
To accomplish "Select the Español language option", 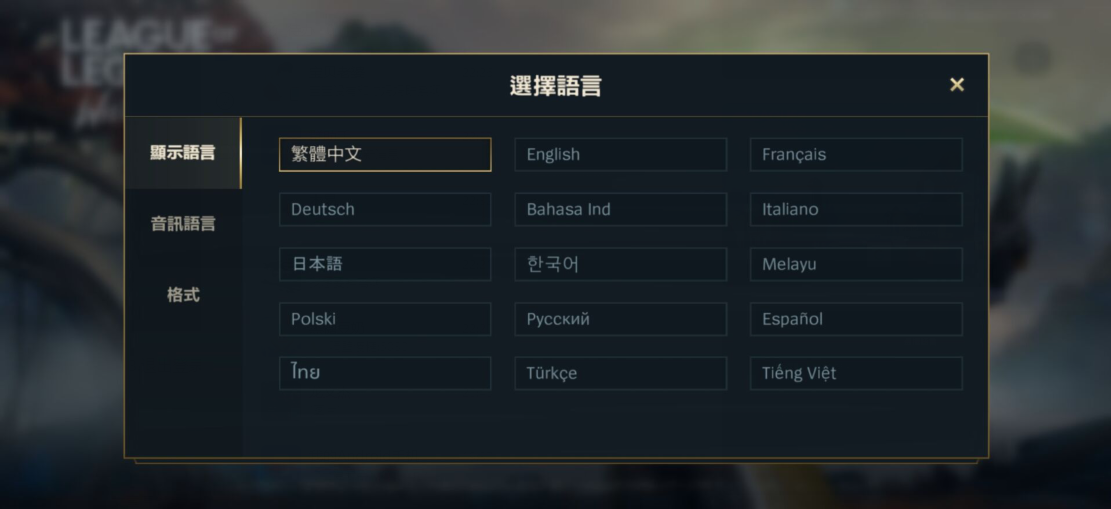I will [x=856, y=319].
